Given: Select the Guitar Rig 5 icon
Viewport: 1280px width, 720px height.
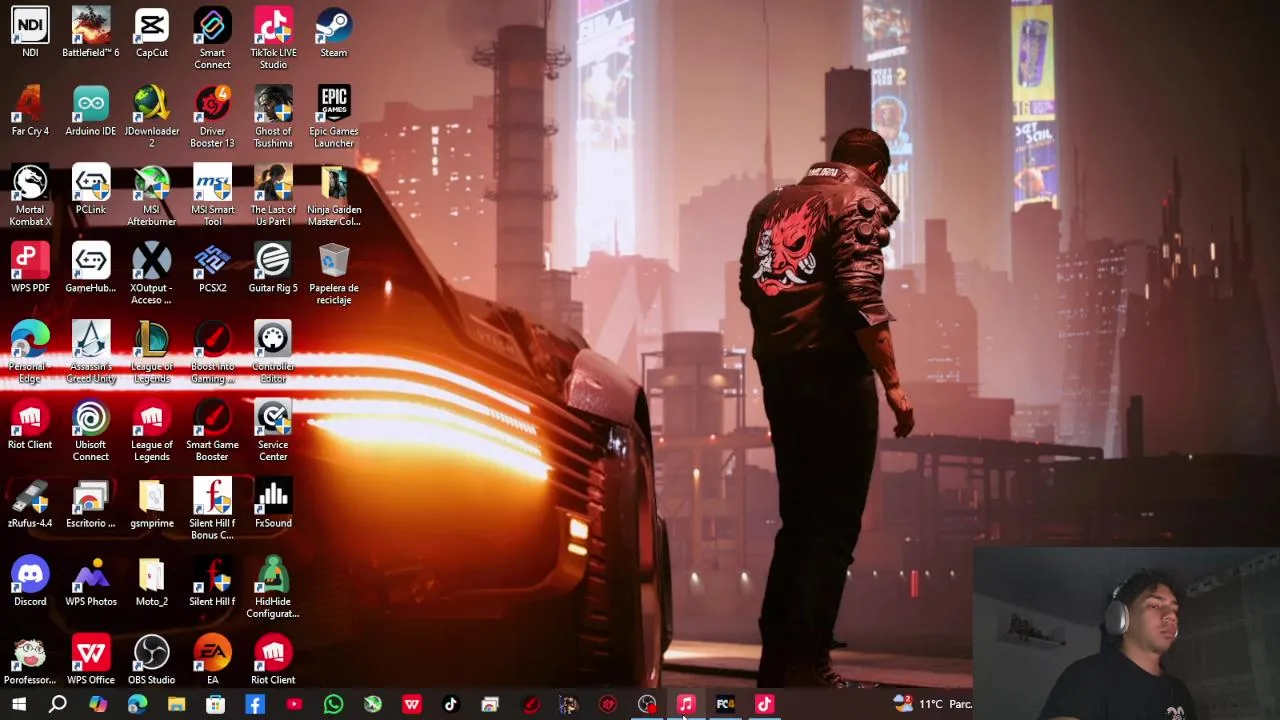Looking at the screenshot, I should point(273,268).
